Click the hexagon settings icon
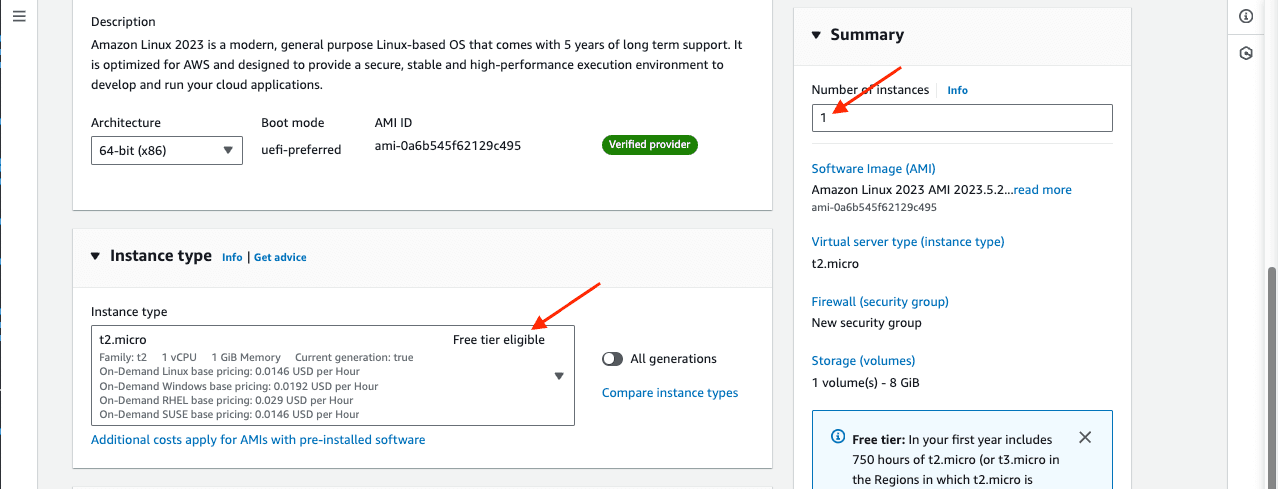Viewport: 1278px width, 489px height. (x=1246, y=53)
